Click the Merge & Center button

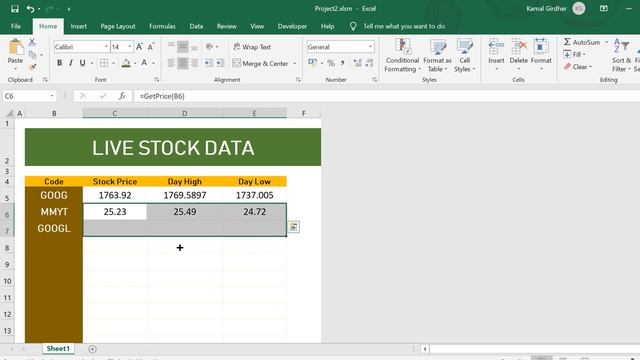tap(260, 63)
